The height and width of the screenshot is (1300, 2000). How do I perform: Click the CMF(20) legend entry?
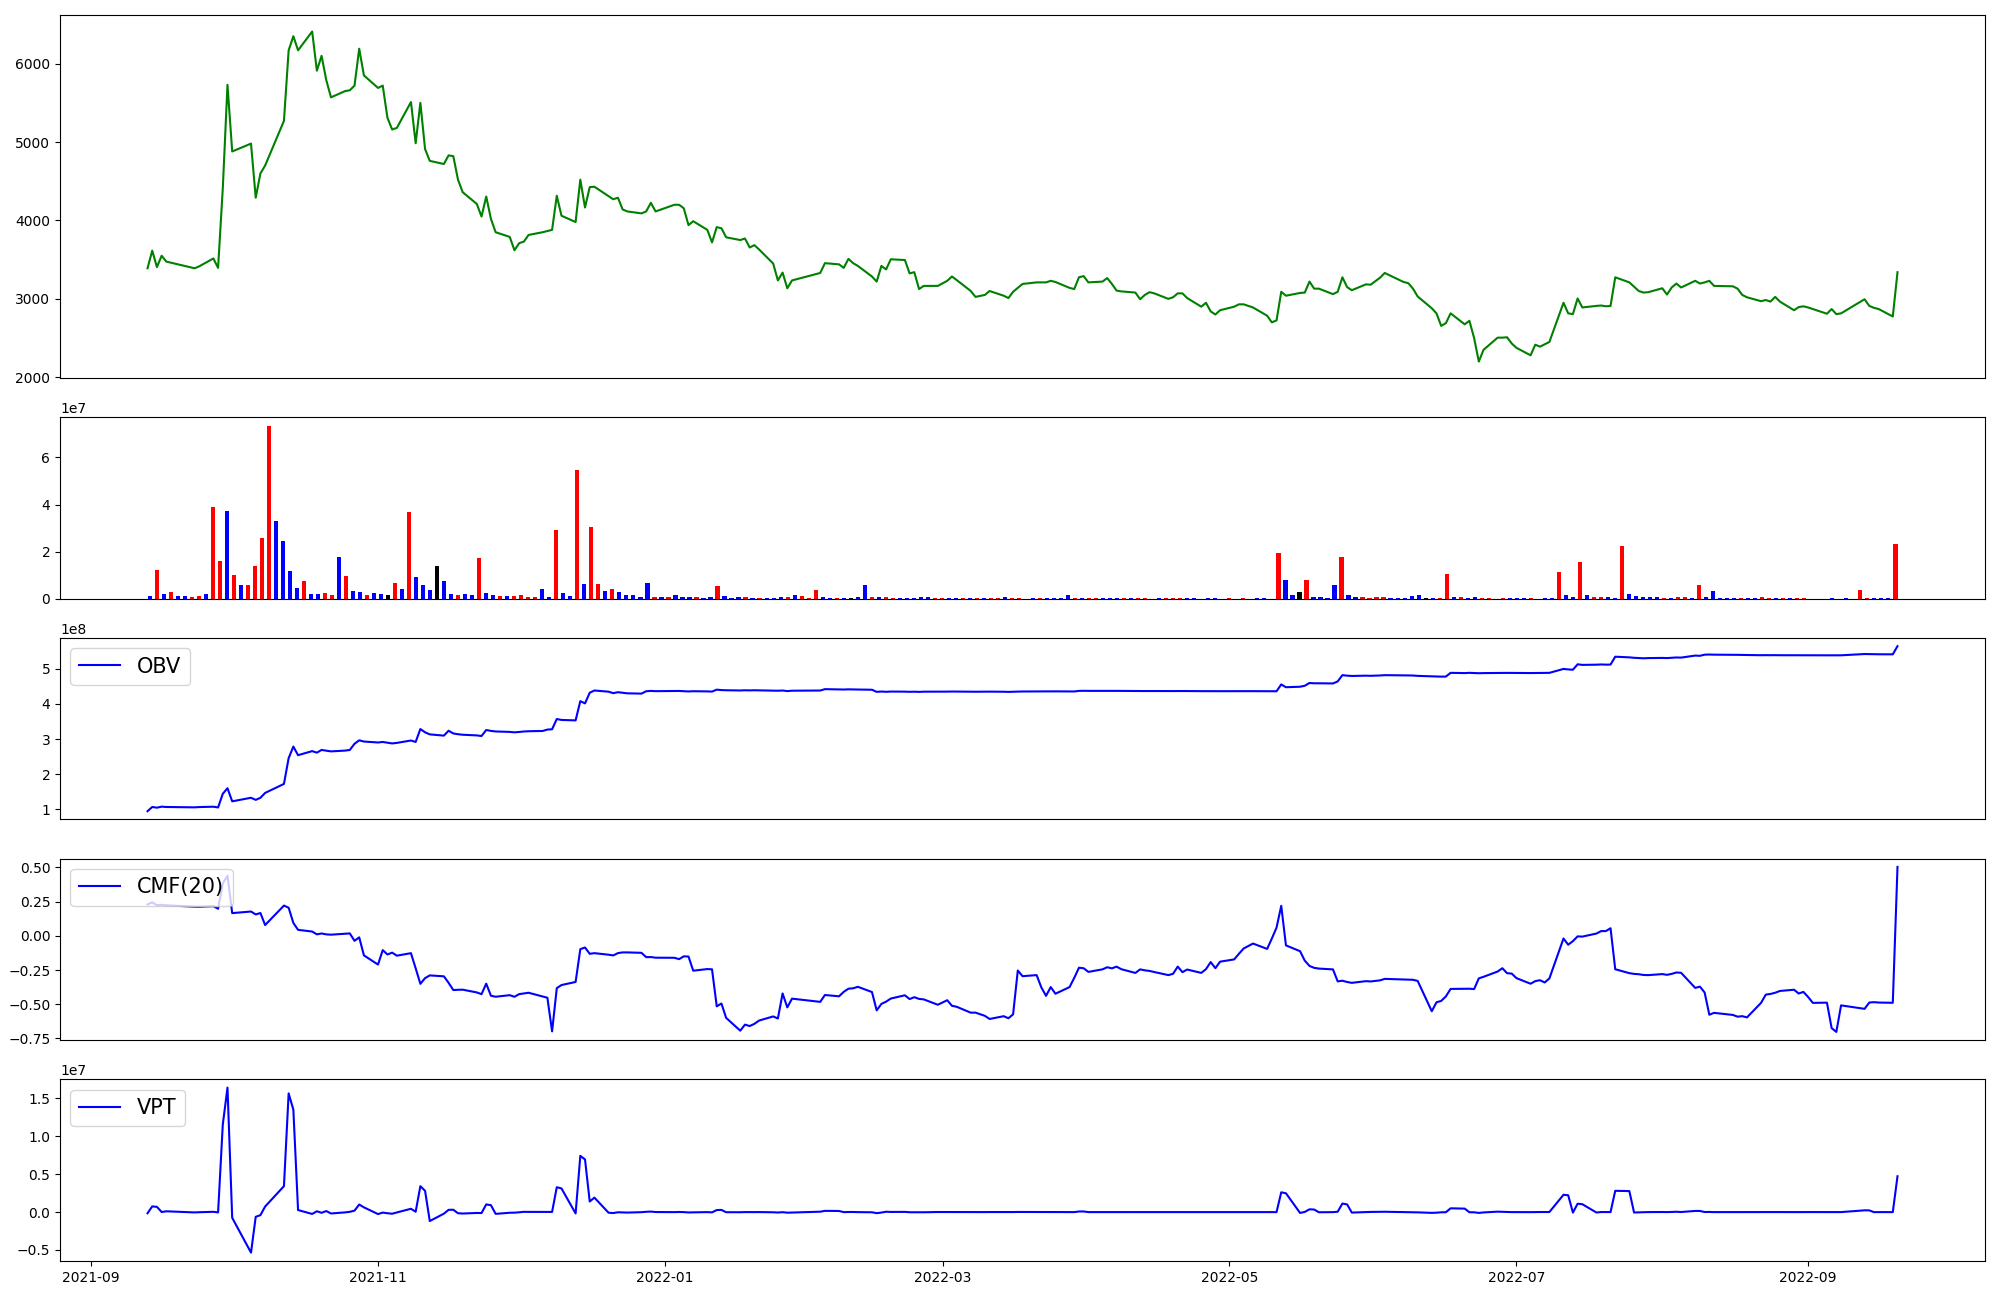(x=179, y=886)
